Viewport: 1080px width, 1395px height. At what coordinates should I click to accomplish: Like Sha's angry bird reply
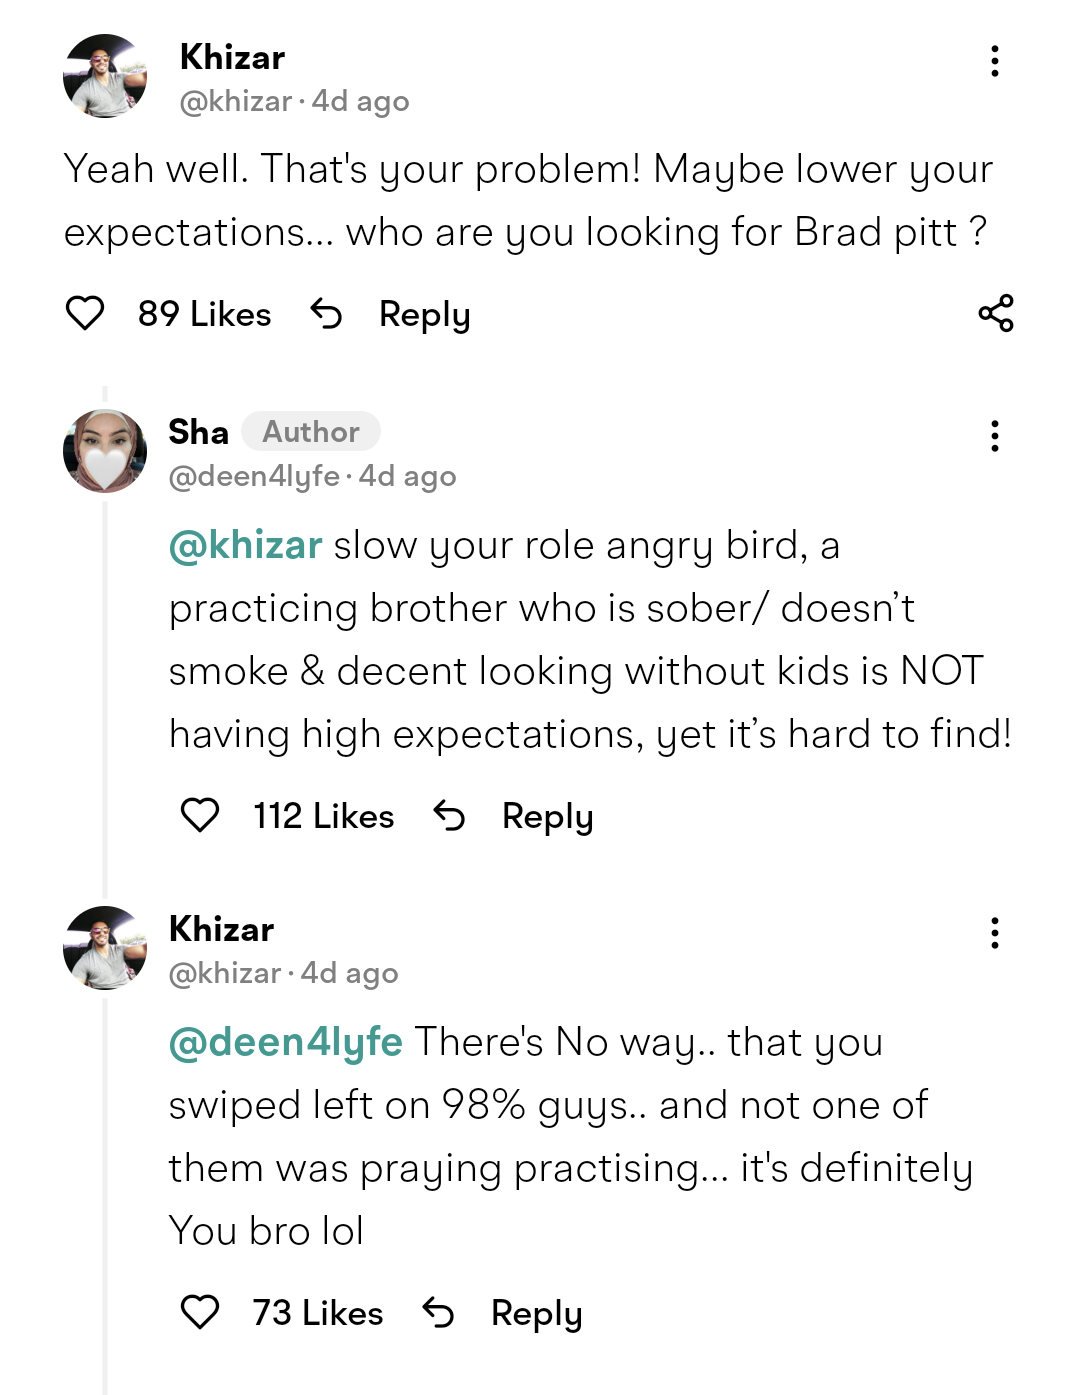click(x=200, y=815)
